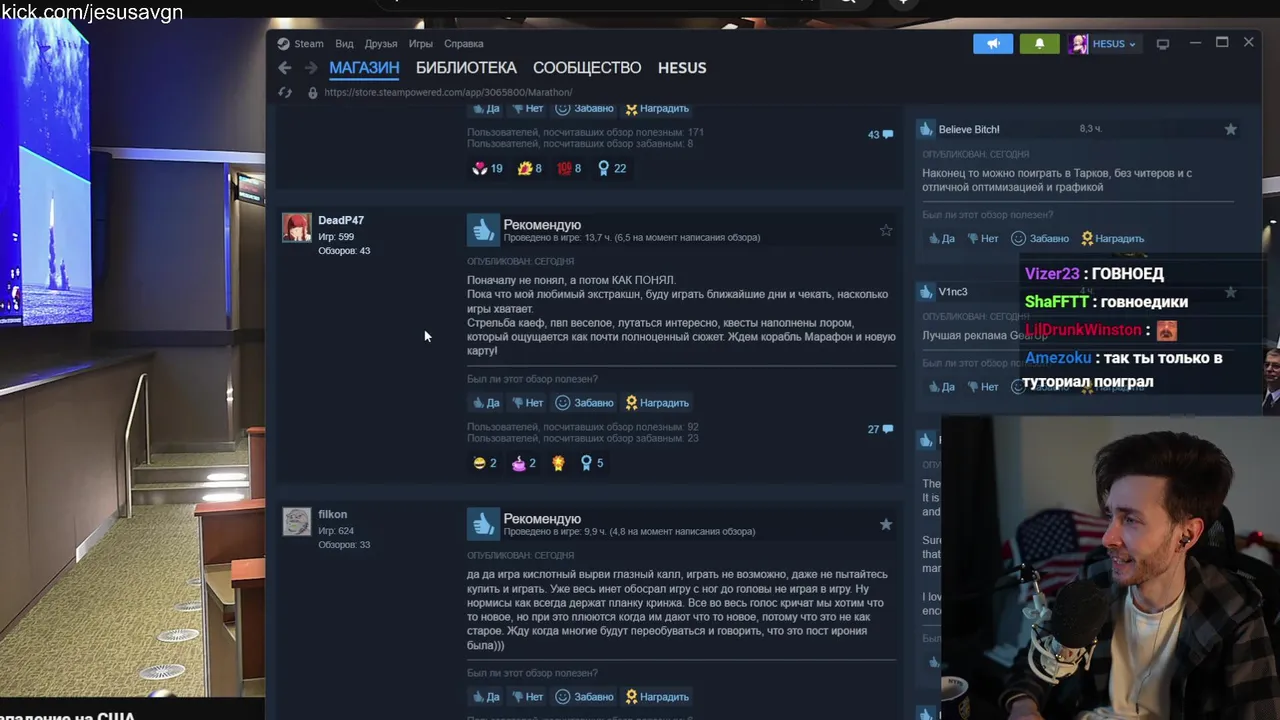Mark DeadP47's review unhelpful with Нет
1280x720 pixels.
pyautogui.click(x=528, y=403)
